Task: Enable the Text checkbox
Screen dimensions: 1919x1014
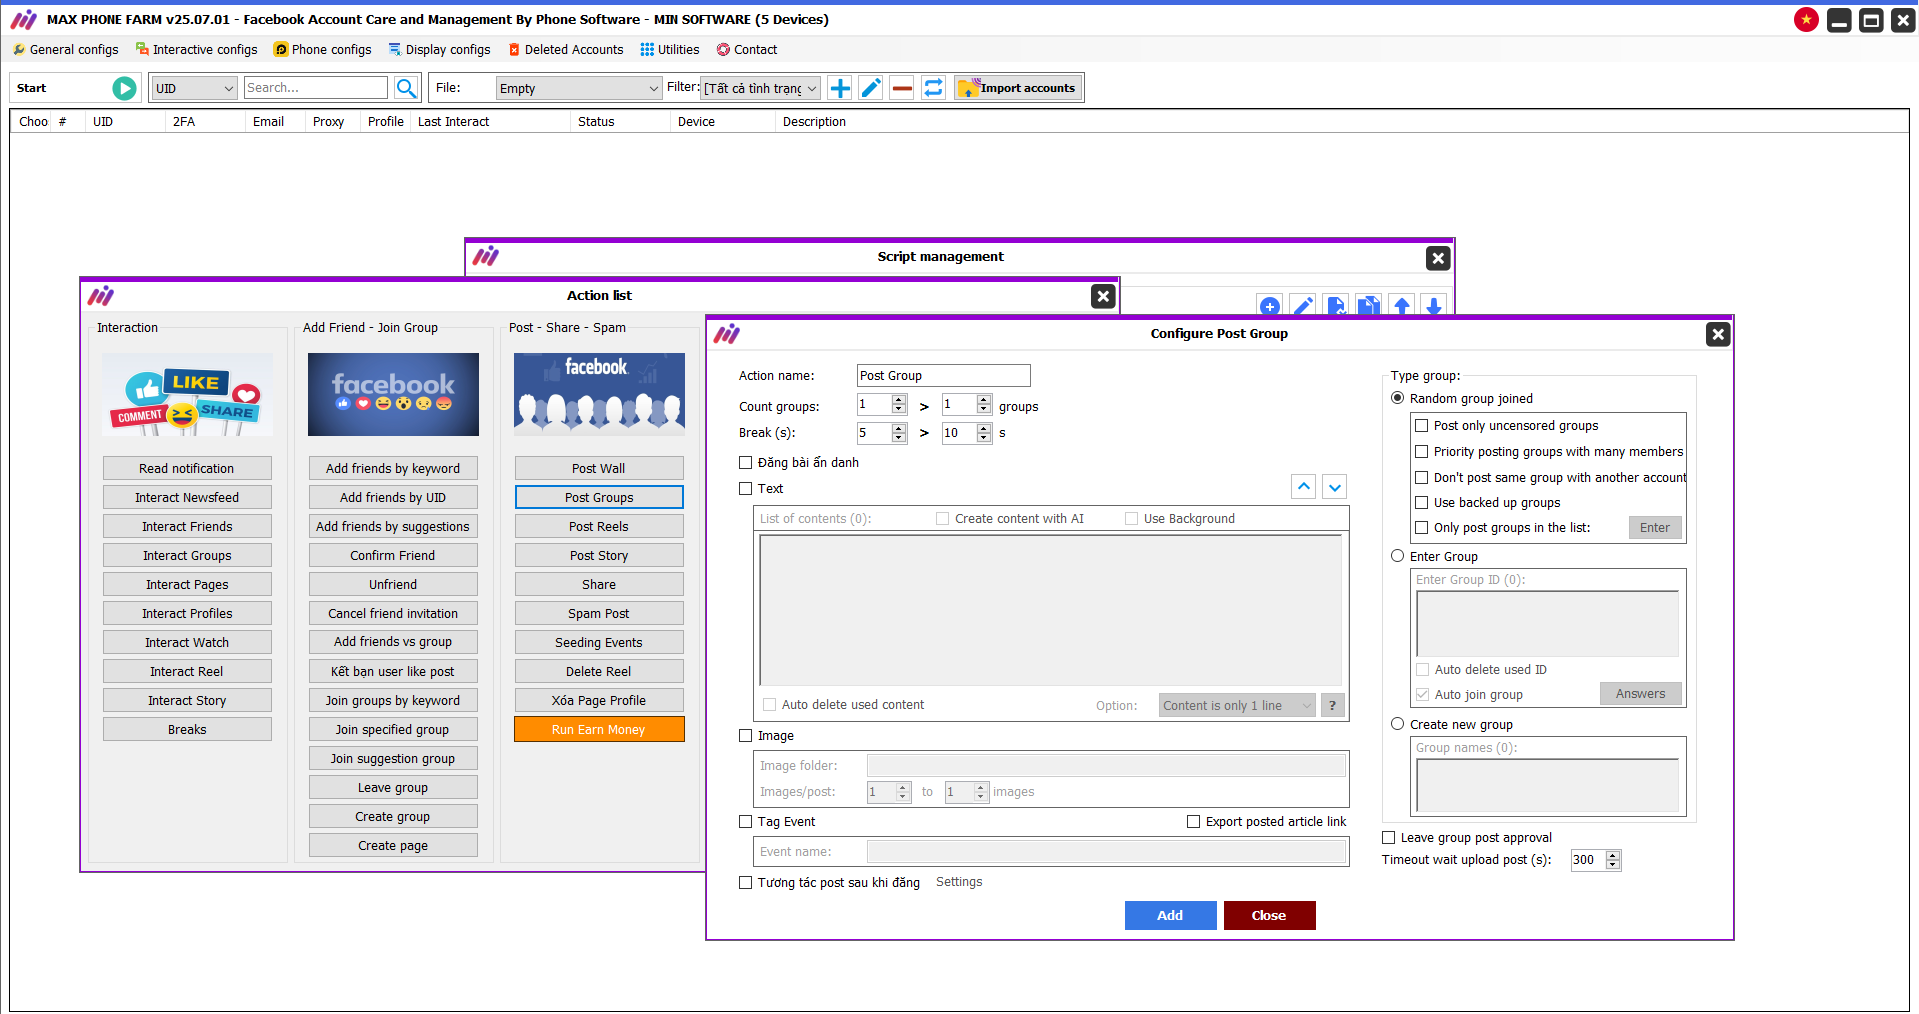Action: click(x=745, y=489)
